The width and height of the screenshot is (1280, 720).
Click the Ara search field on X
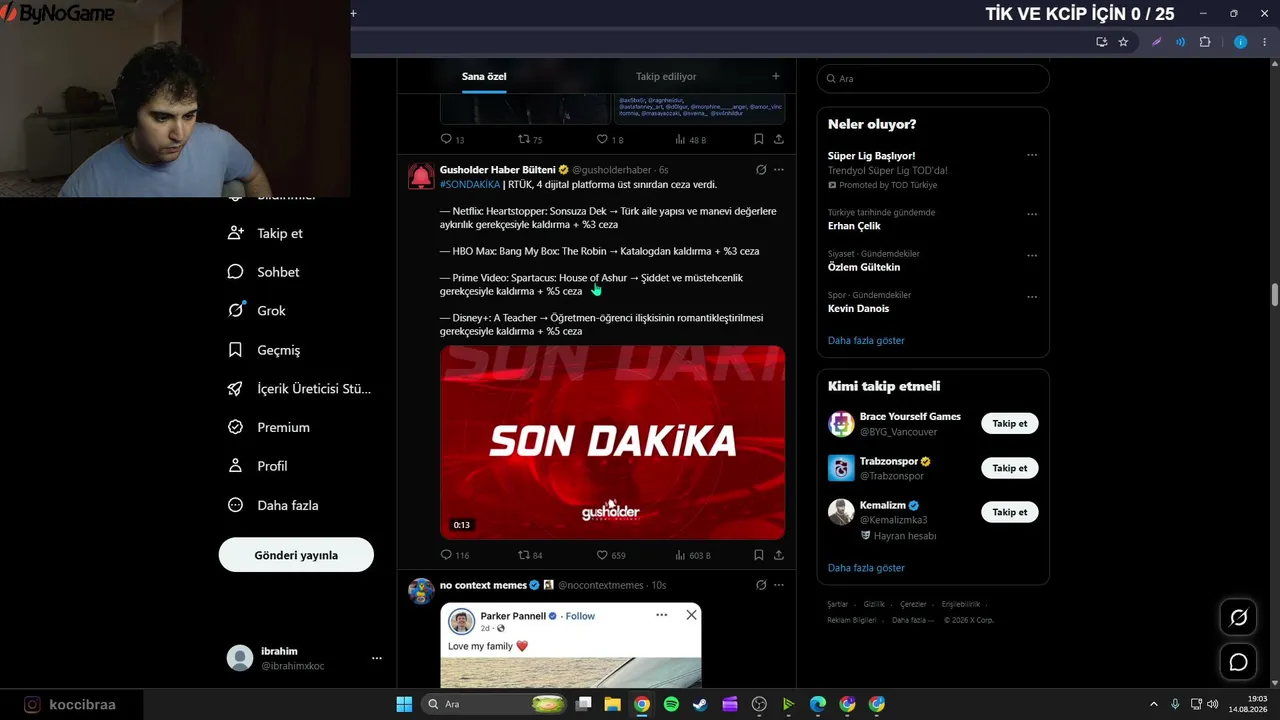click(933, 78)
